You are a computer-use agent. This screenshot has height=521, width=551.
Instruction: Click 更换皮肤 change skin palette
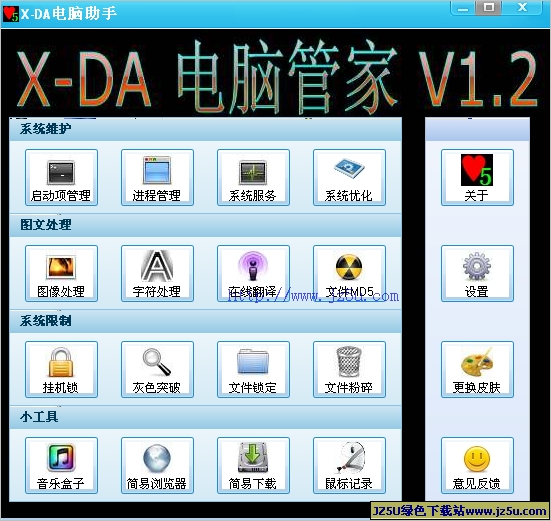(477, 369)
